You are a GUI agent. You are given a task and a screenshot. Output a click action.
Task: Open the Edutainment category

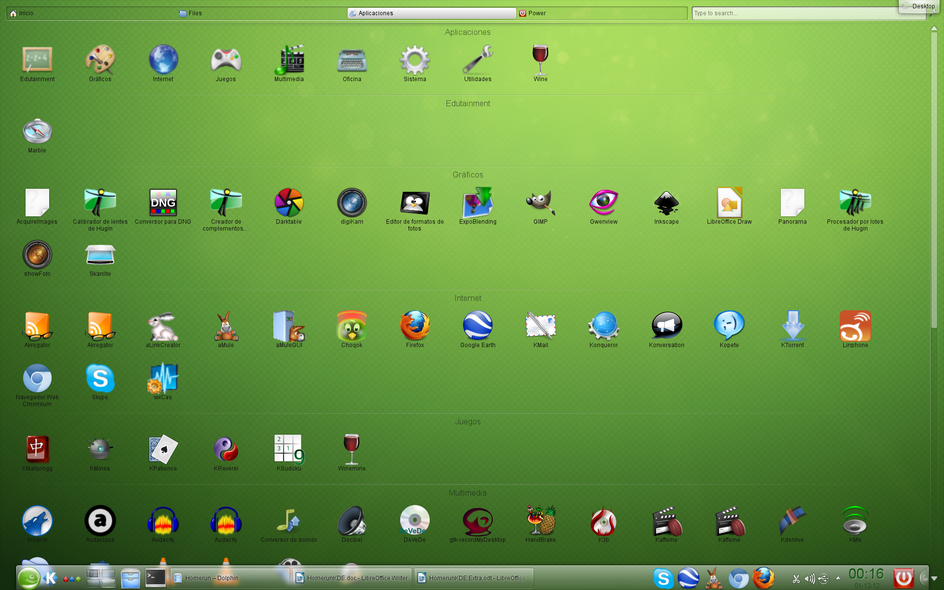37,63
